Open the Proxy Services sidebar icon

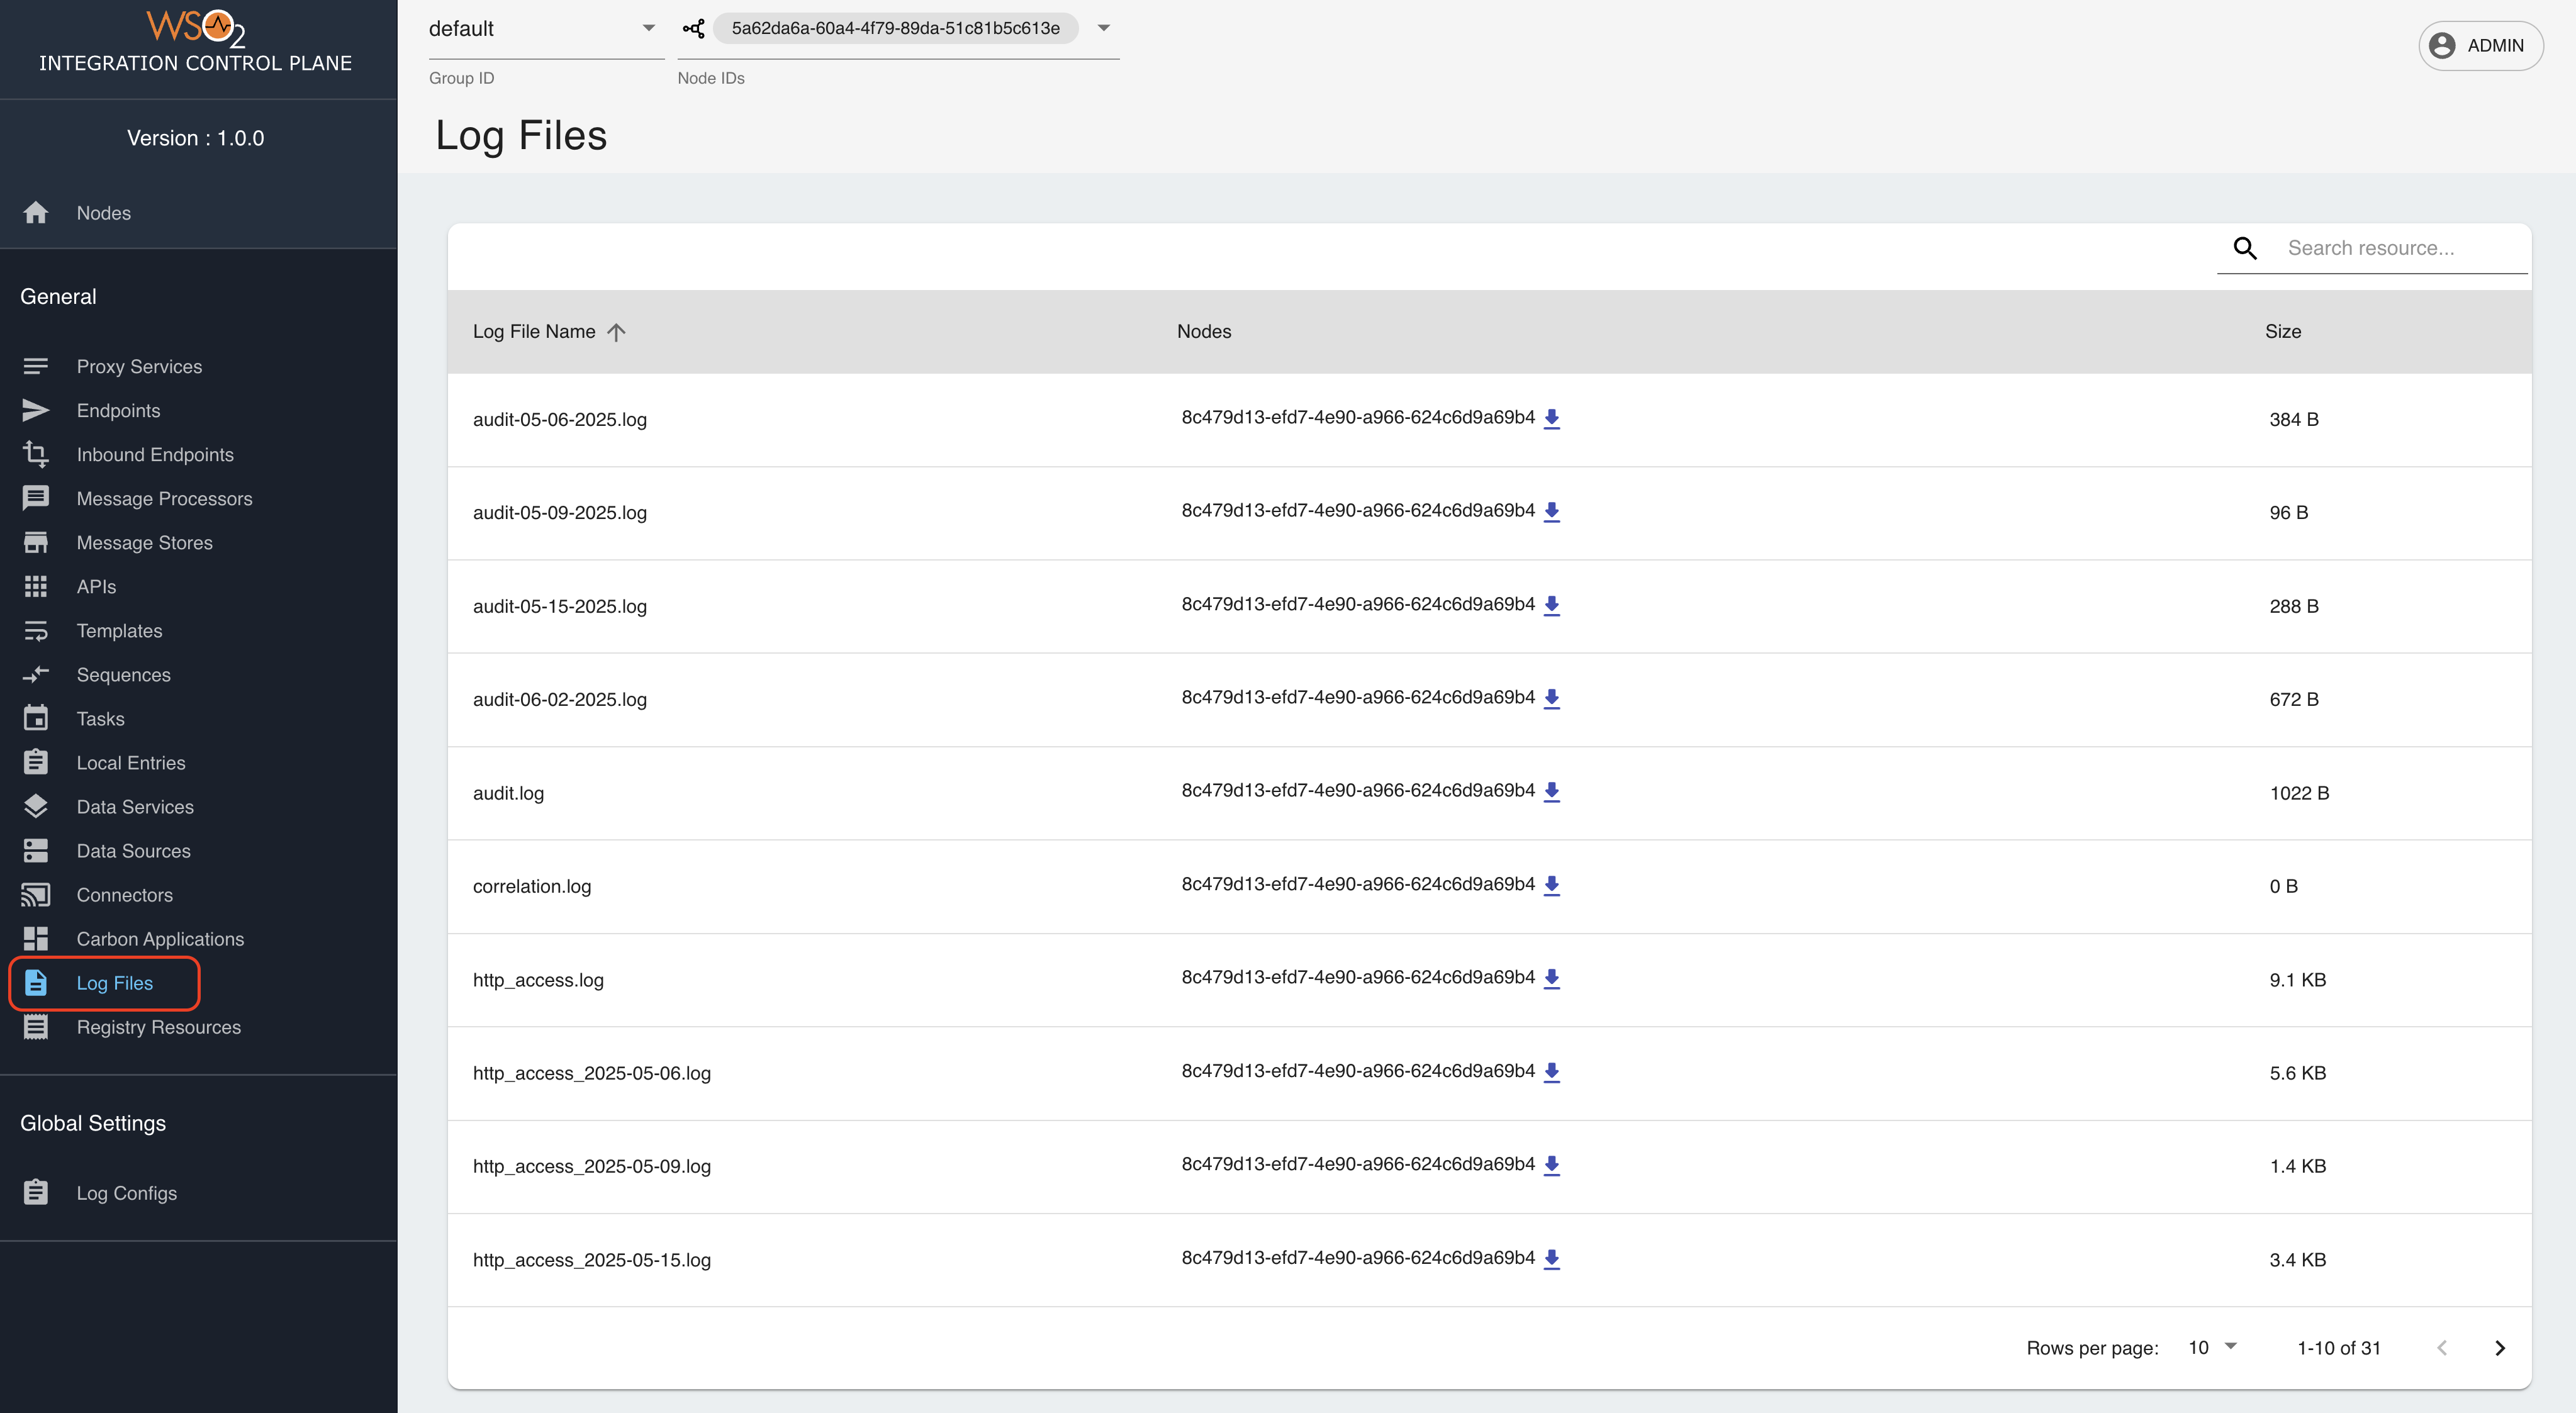[36, 365]
